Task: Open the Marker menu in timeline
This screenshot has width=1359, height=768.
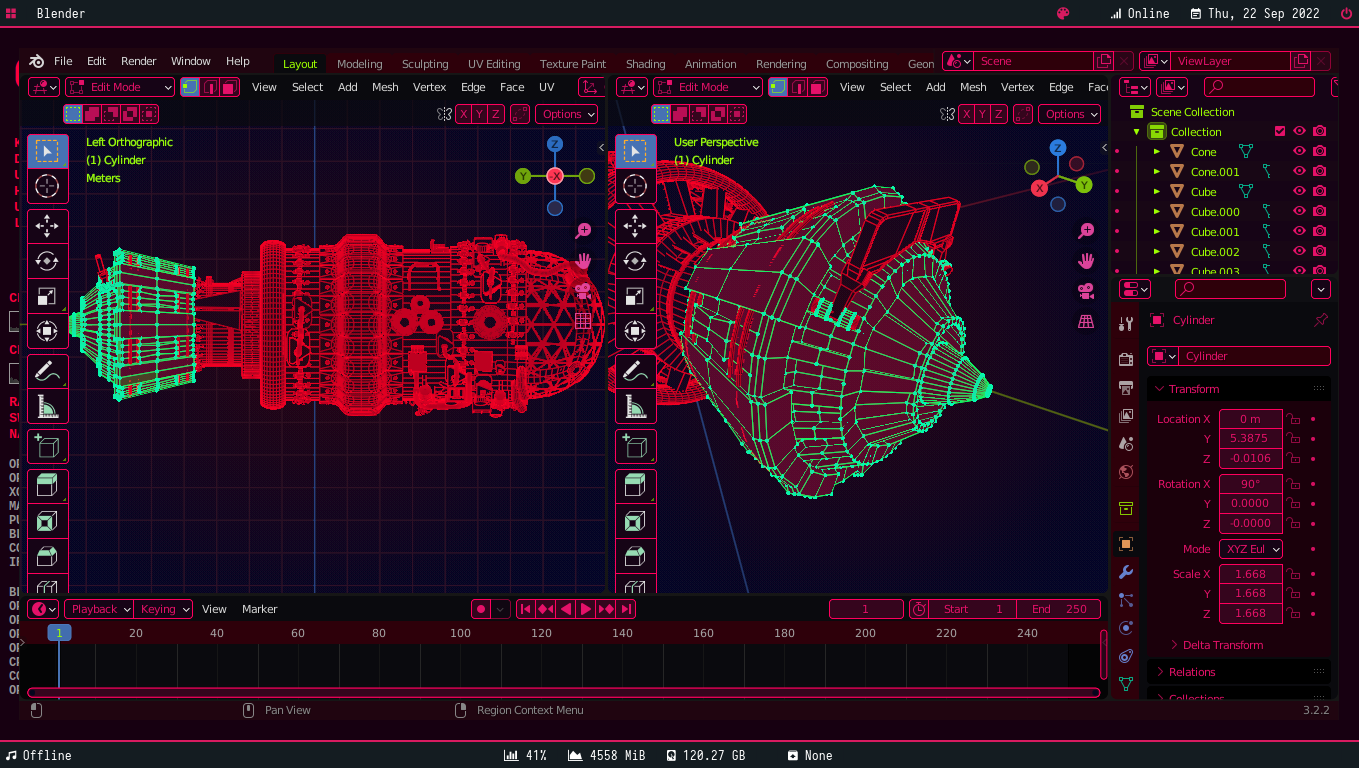Action: (x=260, y=609)
